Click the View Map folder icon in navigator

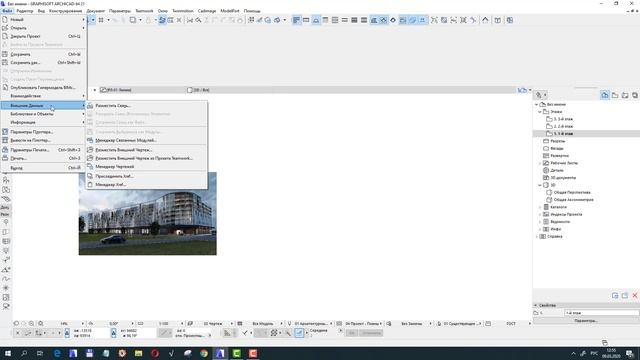(615, 95)
